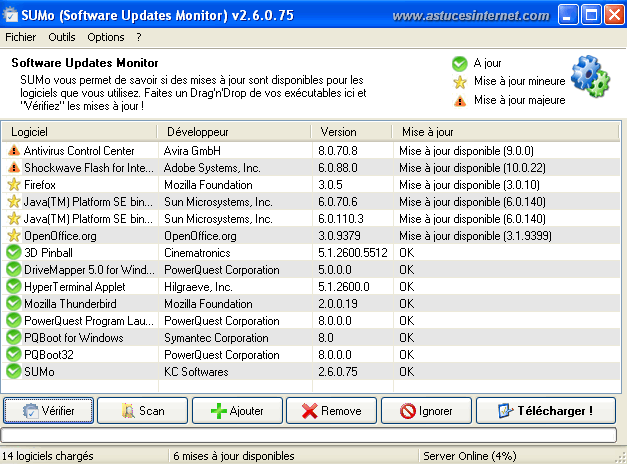
Task: Open the Fichier menu
Action: 20,37
